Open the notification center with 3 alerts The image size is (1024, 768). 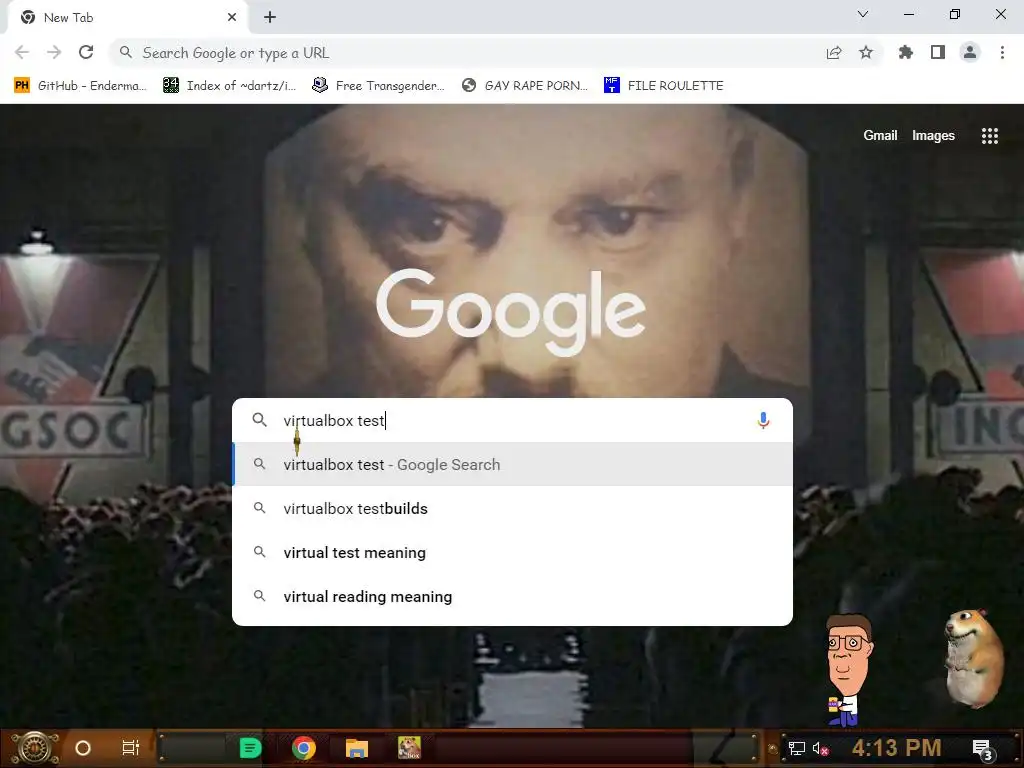(982, 749)
